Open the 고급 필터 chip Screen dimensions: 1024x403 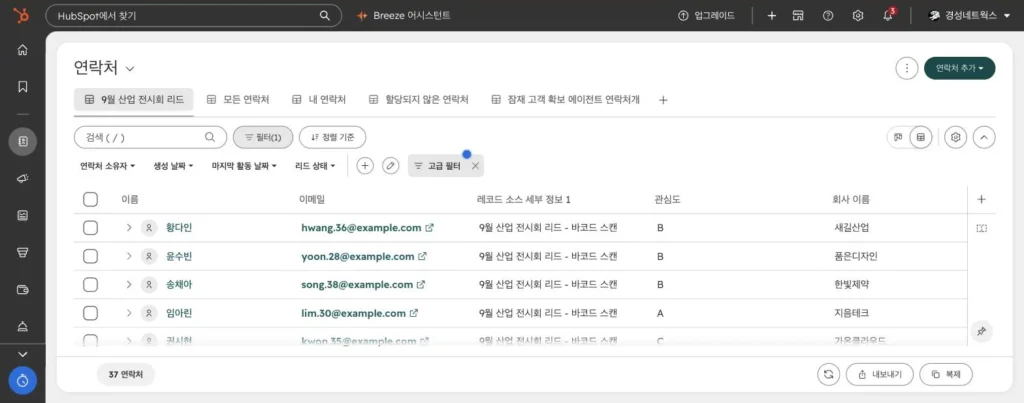(438, 166)
